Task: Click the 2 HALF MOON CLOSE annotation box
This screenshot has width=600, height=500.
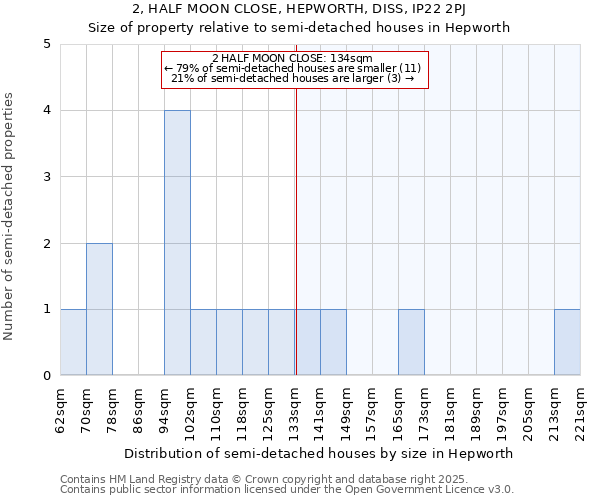Action: point(294,69)
